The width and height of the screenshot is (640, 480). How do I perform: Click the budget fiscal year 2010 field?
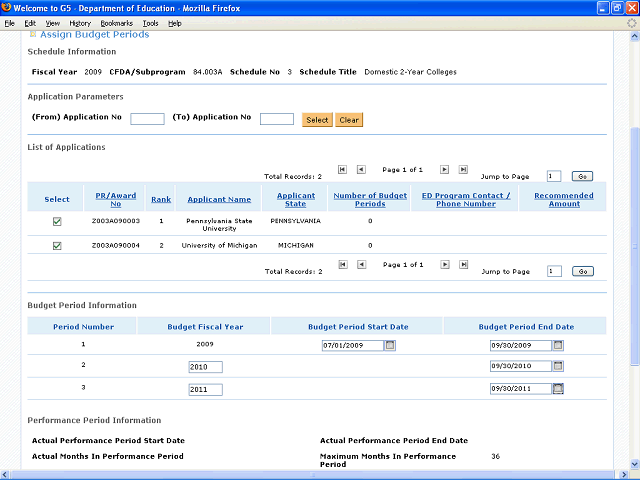coord(205,367)
